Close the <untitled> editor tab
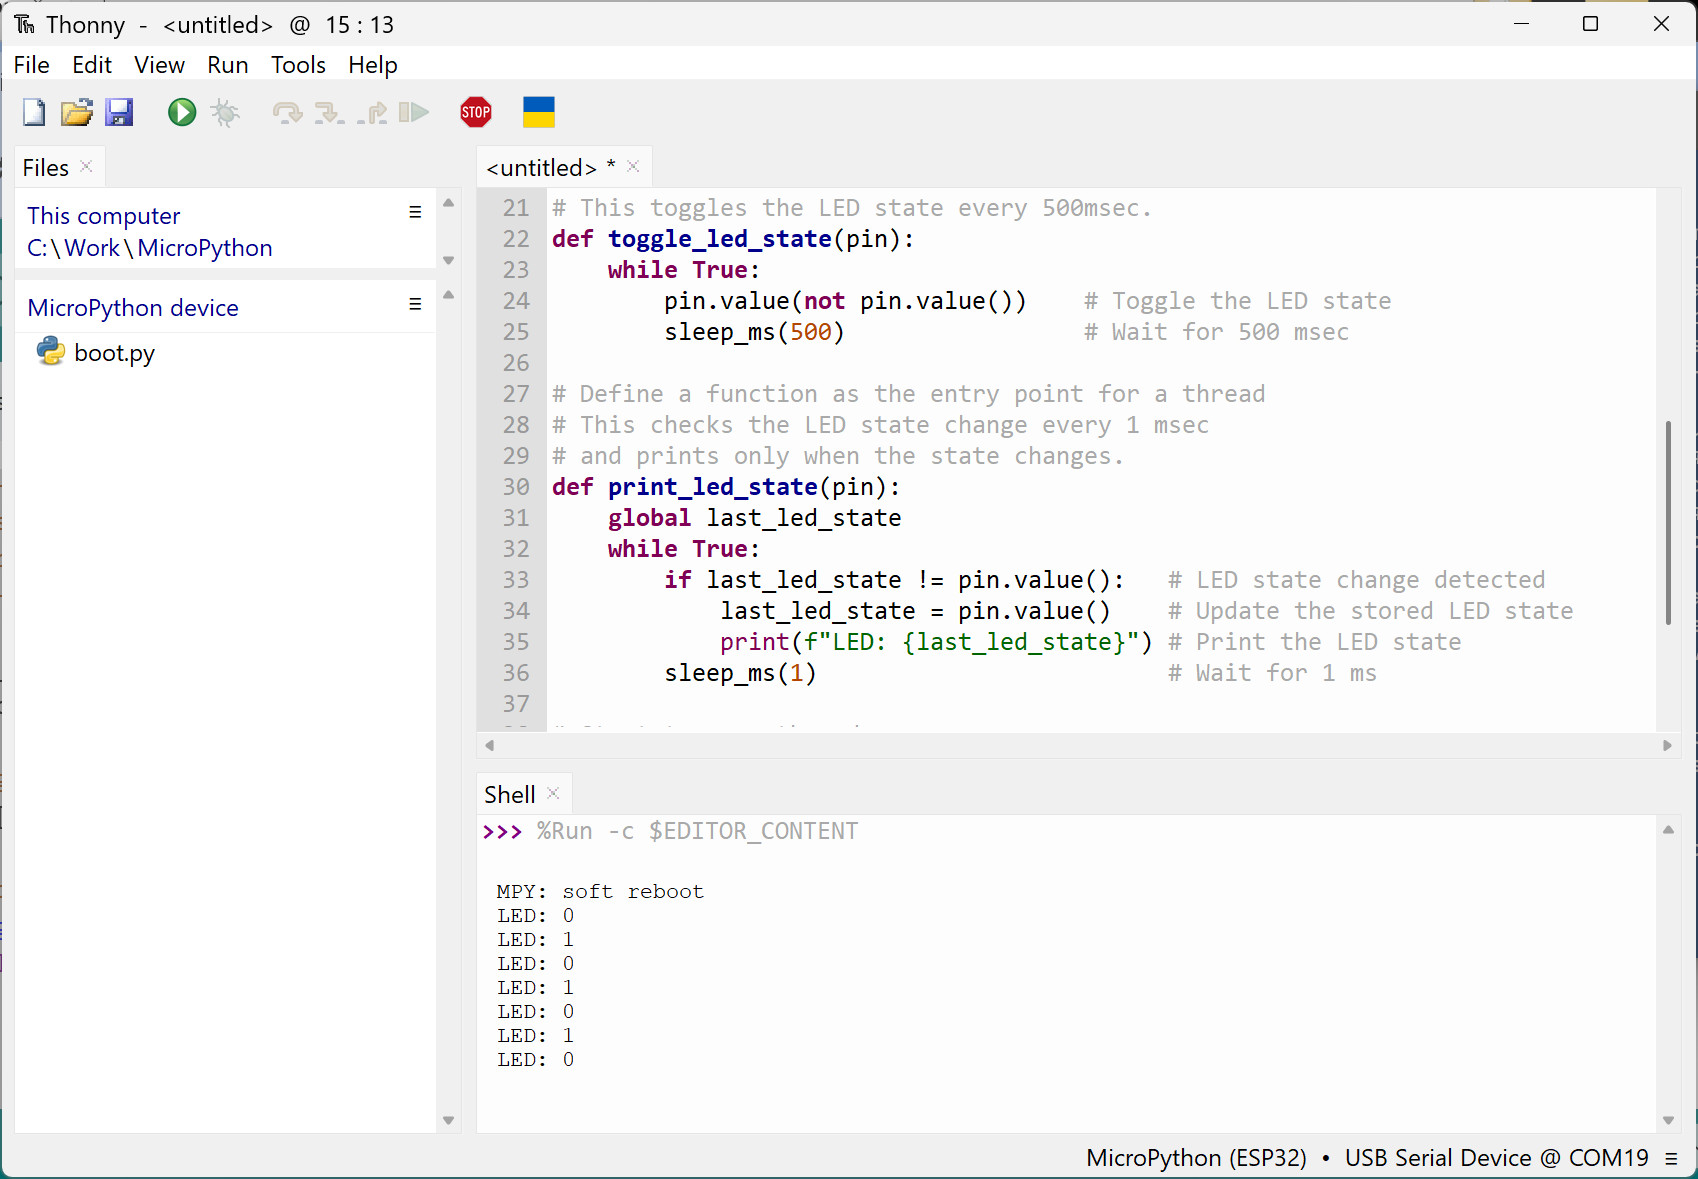Screen dimensions: 1698x1179 (x=633, y=166)
